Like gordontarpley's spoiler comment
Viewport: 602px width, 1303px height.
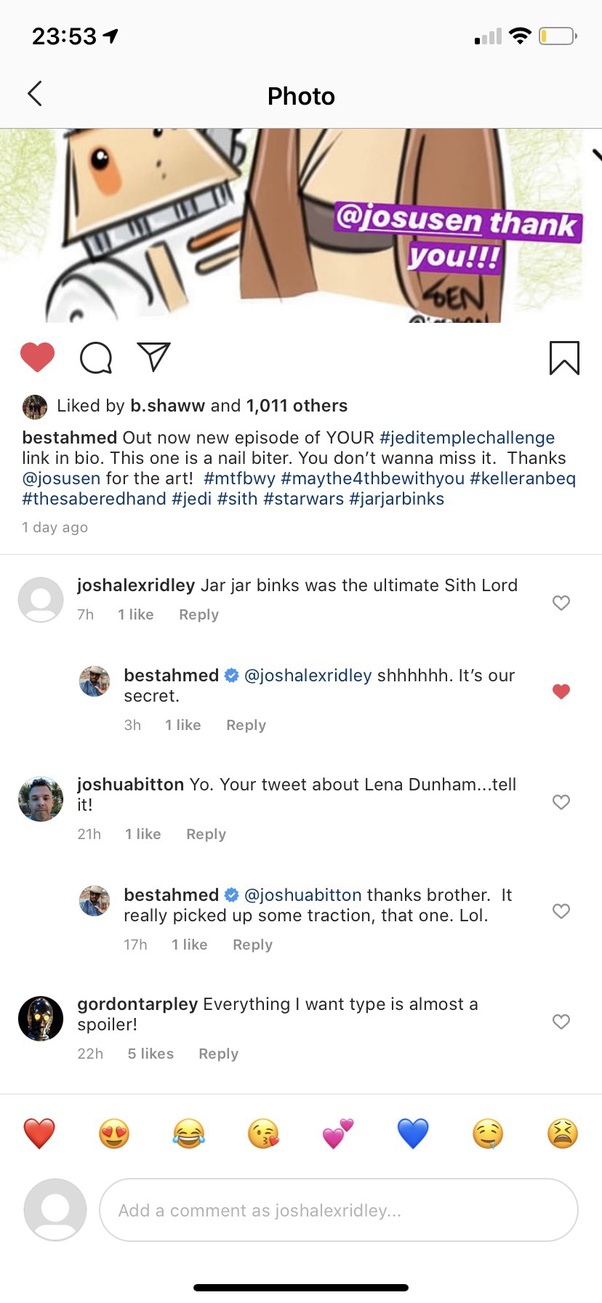[x=561, y=1021]
